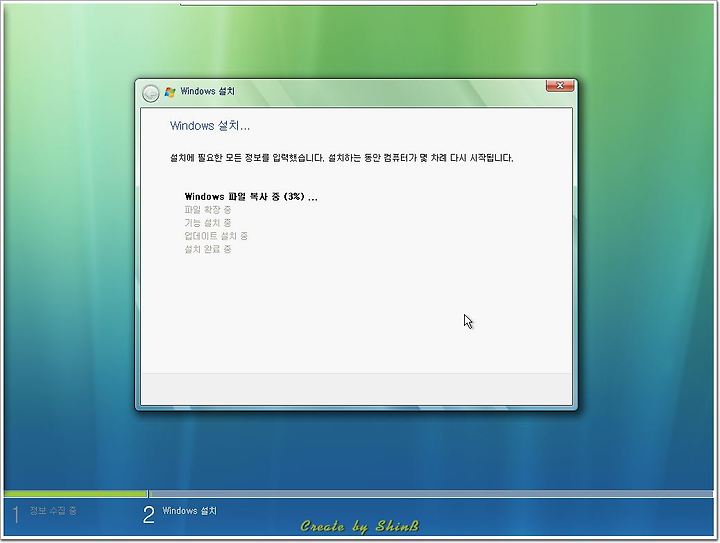This screenshot has height=543, width=720.
Task: Click the green progress bar at bottom
Action: pyautogui.click(x=76, y=494)
